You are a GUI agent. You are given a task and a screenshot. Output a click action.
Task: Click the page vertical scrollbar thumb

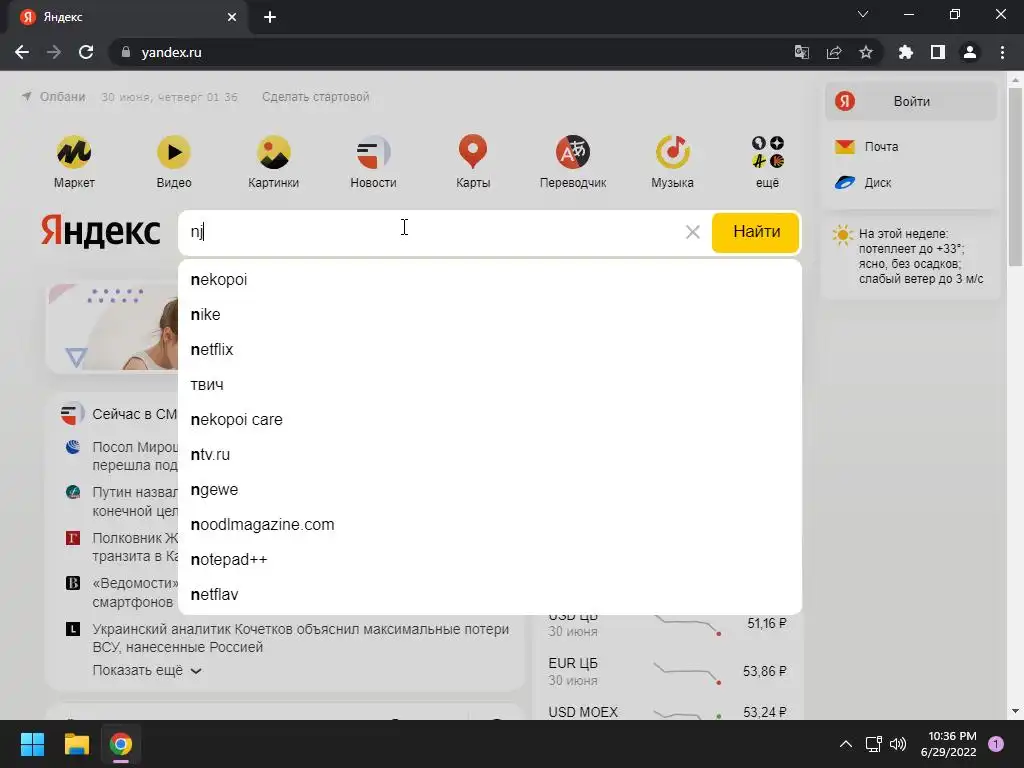[x=1015, y=176]
